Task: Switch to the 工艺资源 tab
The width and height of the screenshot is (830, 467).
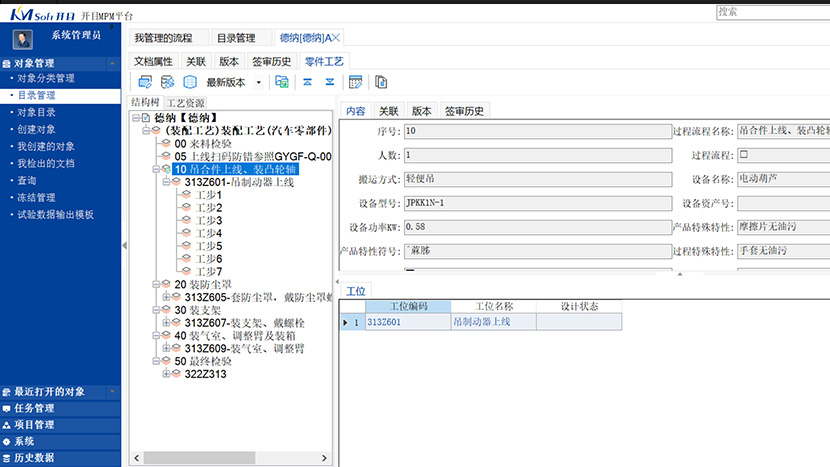Action: coord(186,102)
